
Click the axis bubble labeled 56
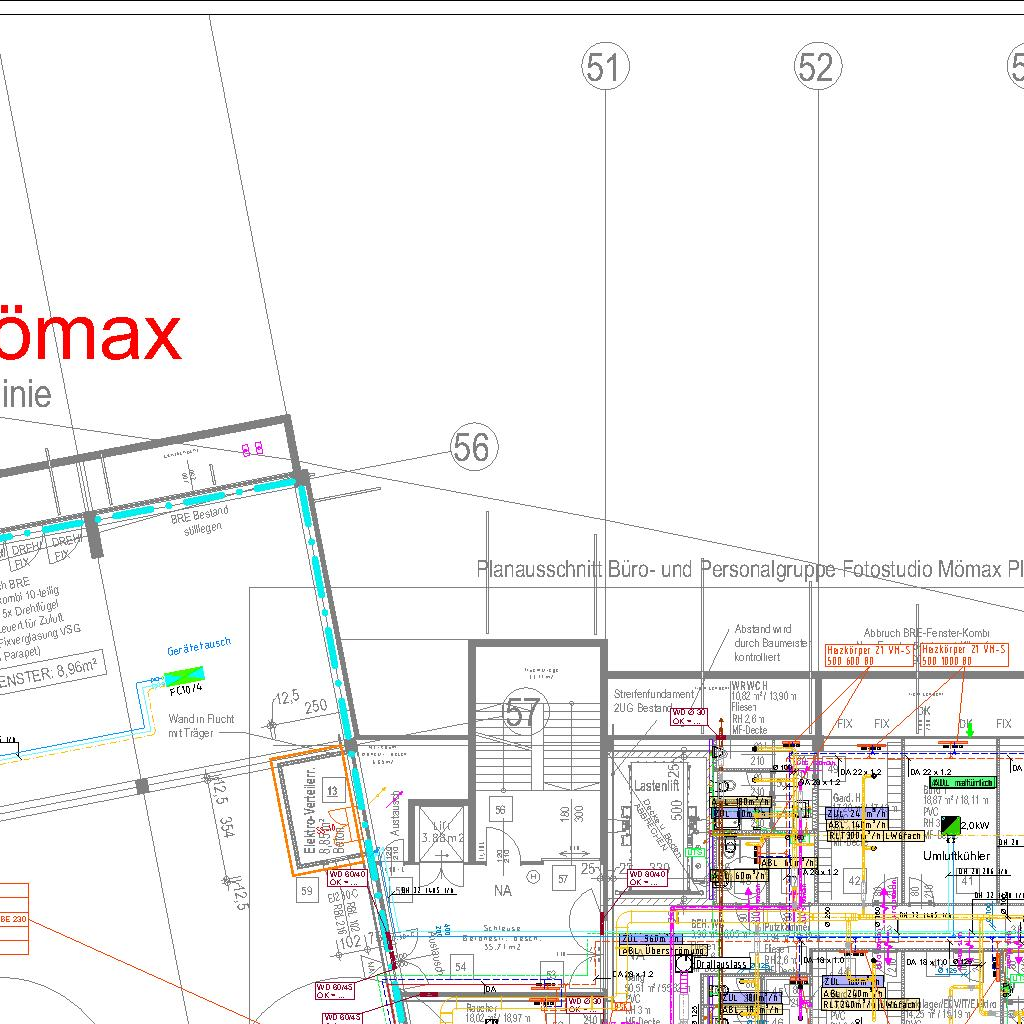click(473, 447)
